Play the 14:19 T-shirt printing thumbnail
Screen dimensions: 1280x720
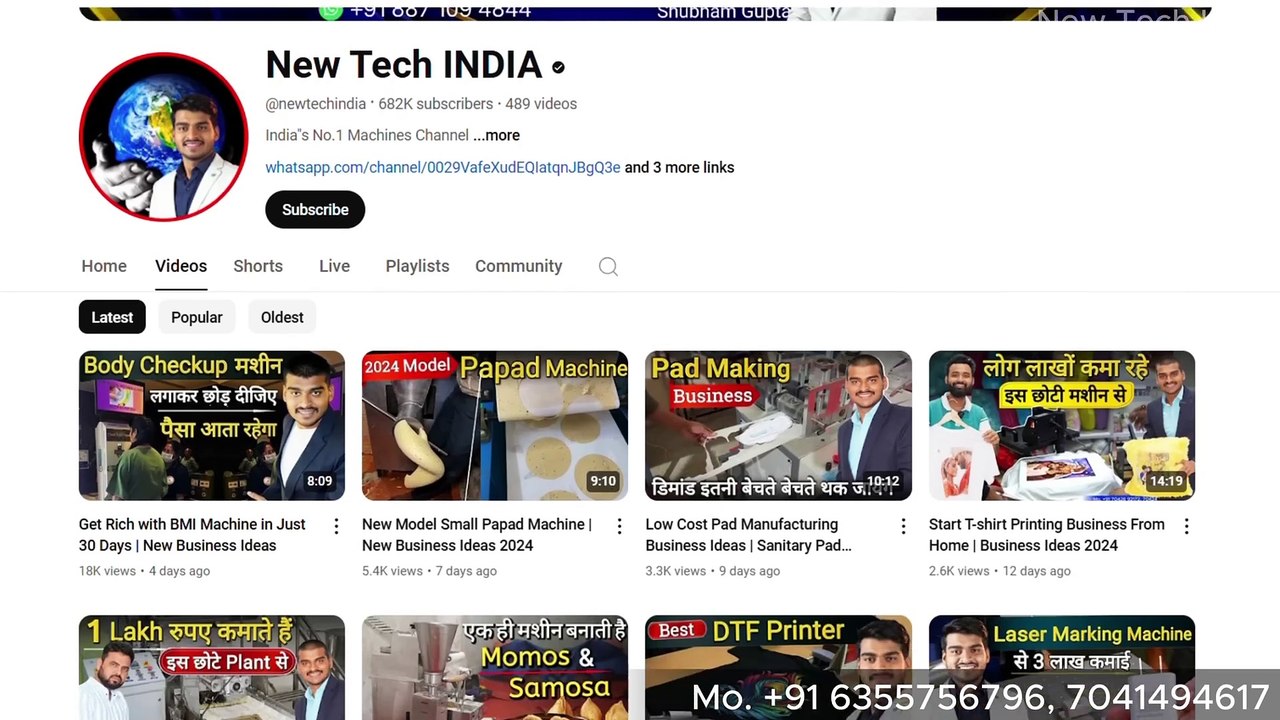(1062, 425)
